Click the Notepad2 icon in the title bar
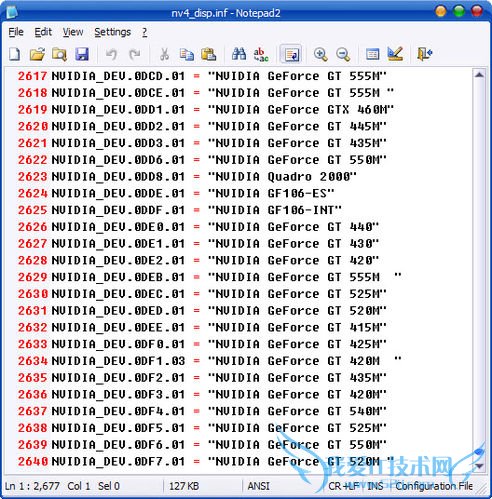The height and width of the screenshot is (499, 492). (x=11, y=12)
